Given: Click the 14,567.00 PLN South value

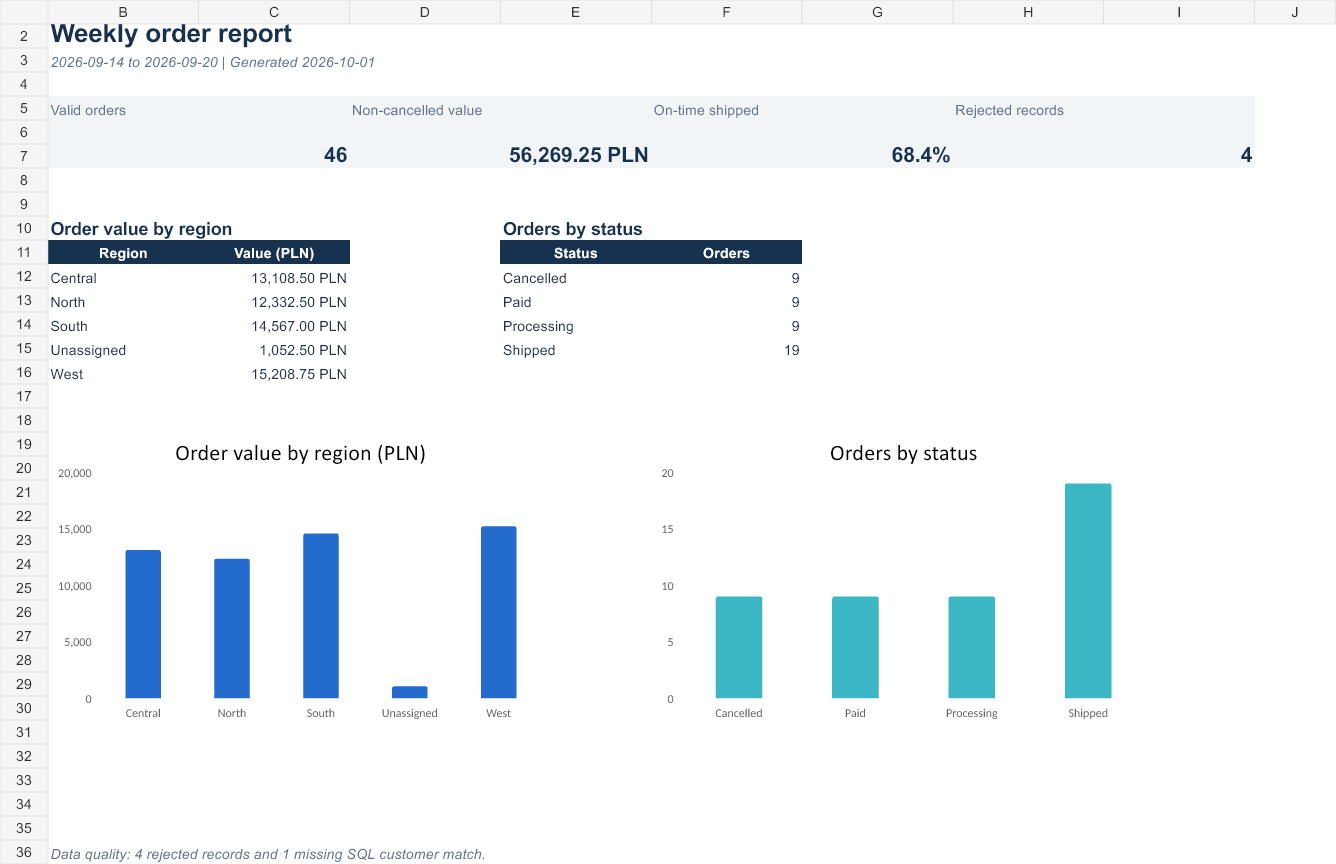Looking at the screenshot, I should (299, 326).
